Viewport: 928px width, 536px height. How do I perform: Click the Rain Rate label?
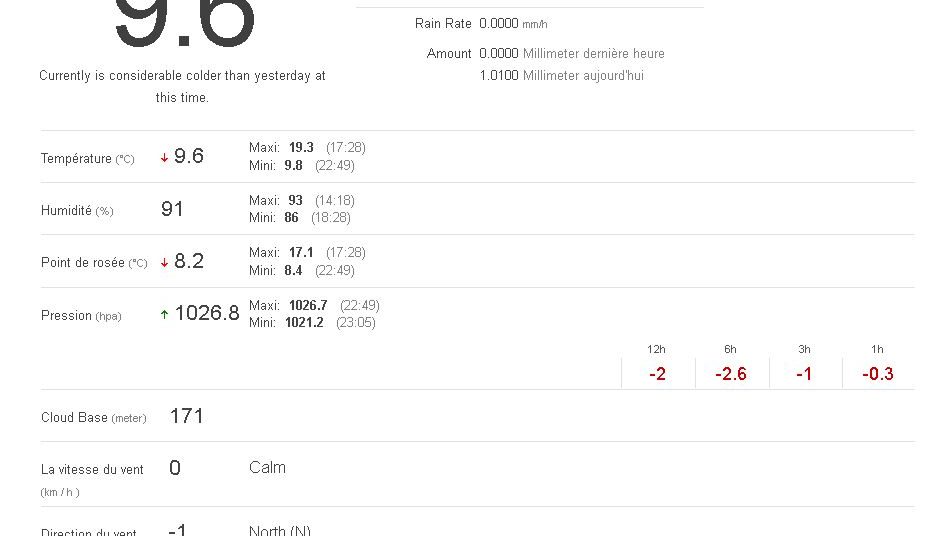point(443,23)
